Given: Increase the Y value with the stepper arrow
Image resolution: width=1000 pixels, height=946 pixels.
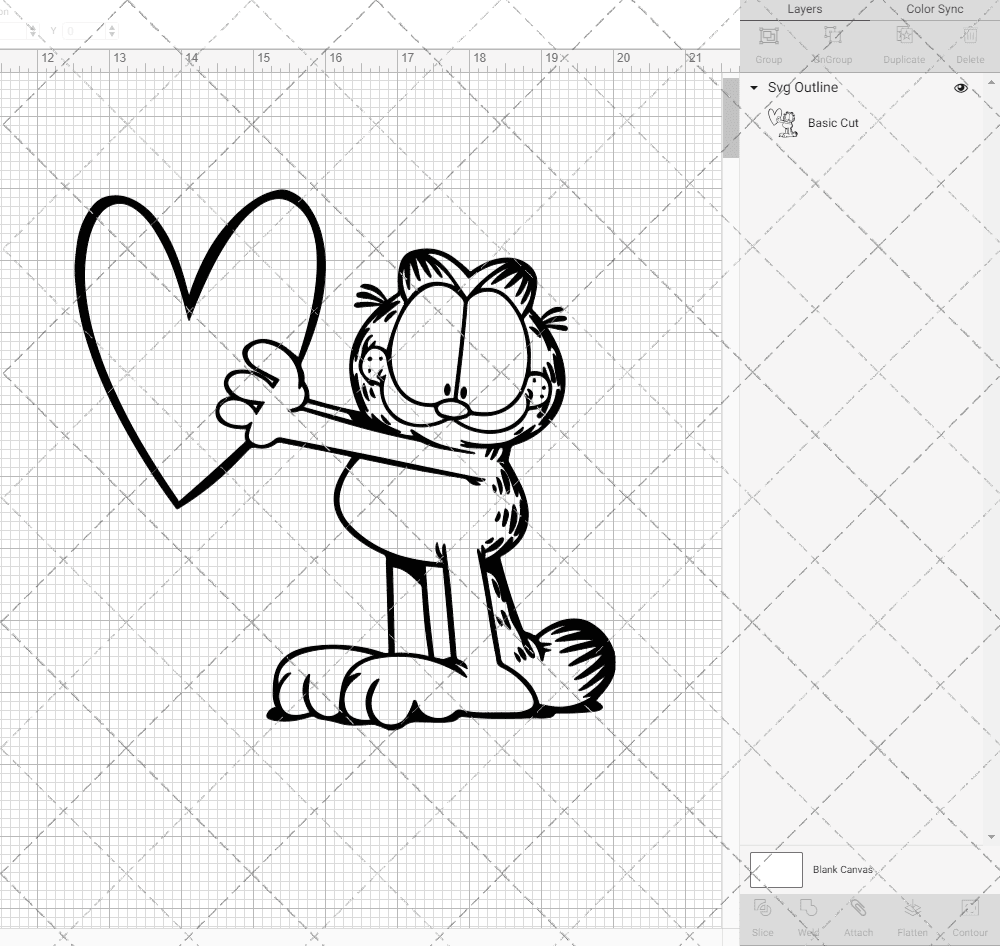Looking at the screenshot, I should tap(113, 28).
